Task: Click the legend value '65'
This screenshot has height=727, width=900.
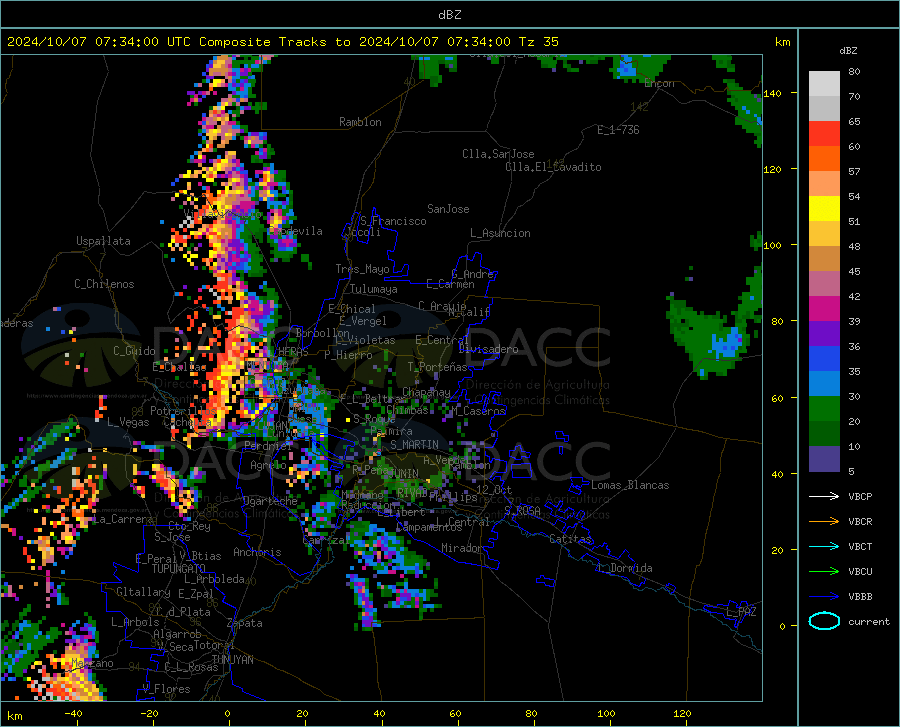Action: pos(855,122)
